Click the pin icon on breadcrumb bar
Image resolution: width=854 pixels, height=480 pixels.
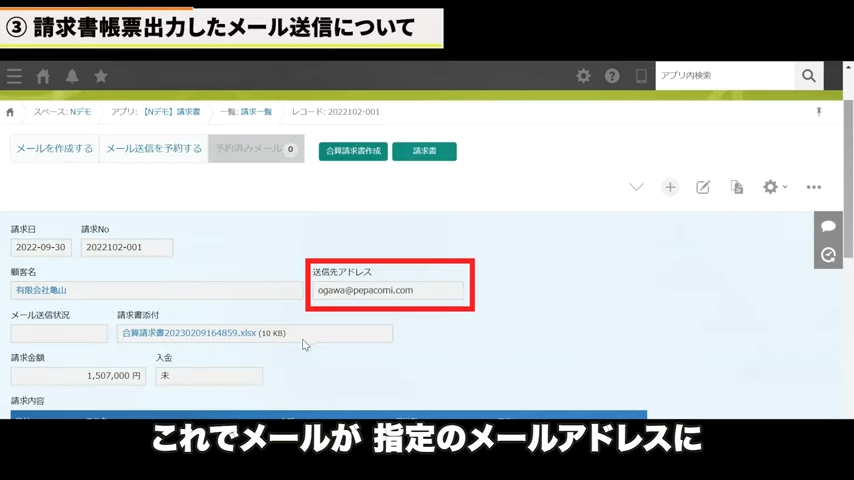819,112
